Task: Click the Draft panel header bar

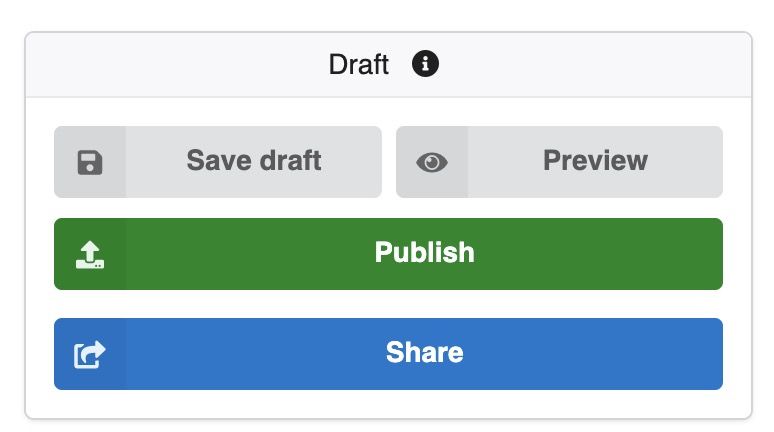Action: pyautogui.click(x=388, y=65)
